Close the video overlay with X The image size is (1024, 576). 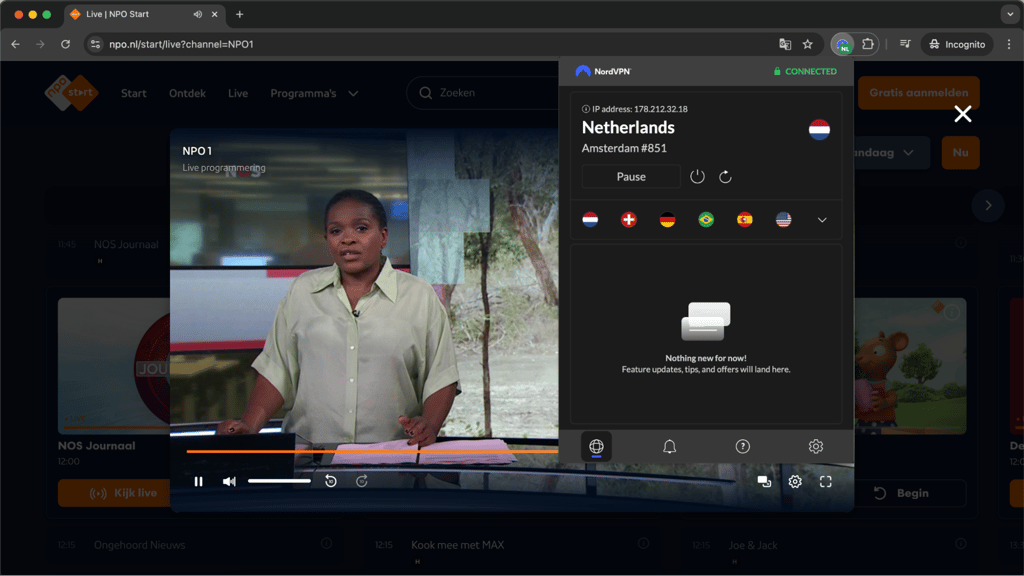(963, 114)
